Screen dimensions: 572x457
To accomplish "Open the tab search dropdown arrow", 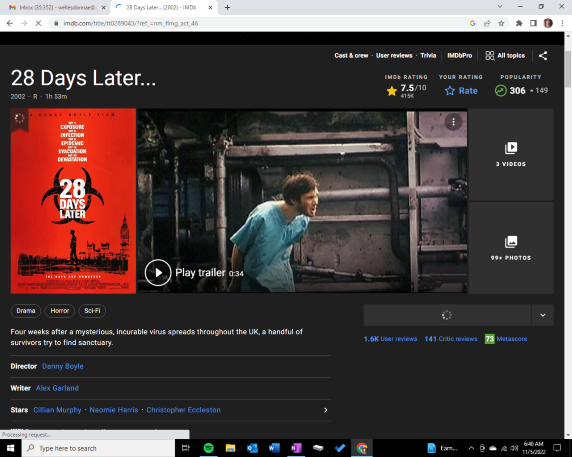I will coord(500,7).
